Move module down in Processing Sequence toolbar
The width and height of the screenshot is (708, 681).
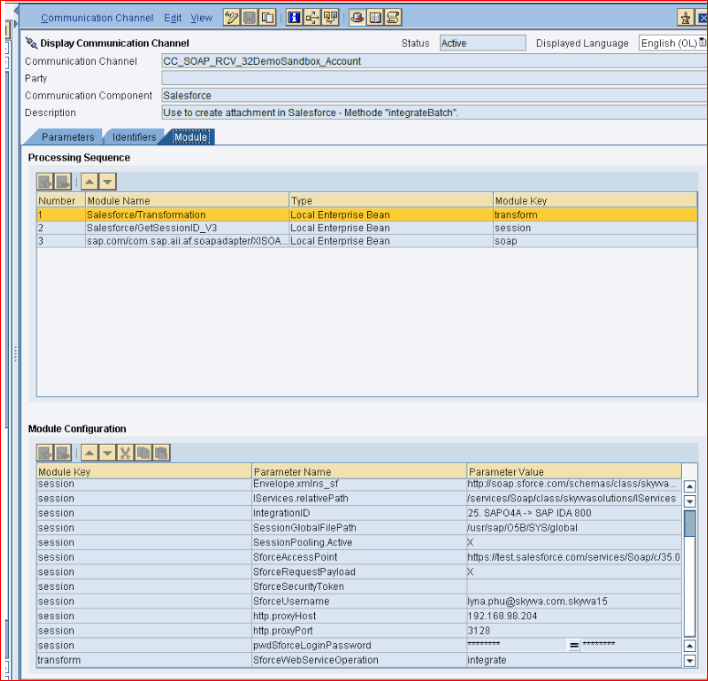pos(107,181)
